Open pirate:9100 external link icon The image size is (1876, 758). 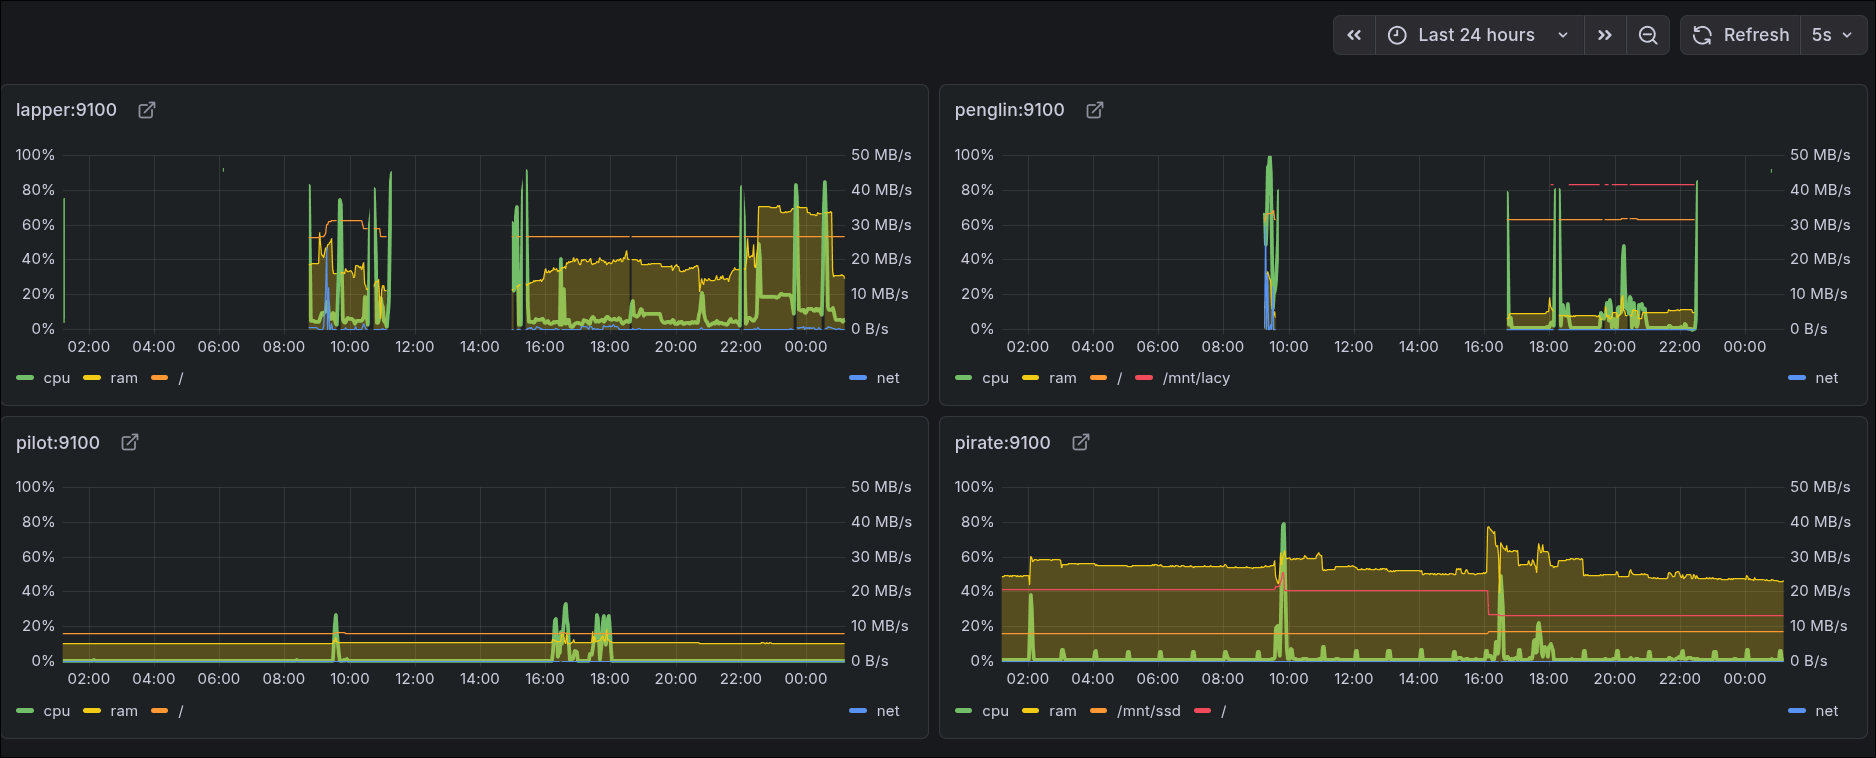(1081, 442)
